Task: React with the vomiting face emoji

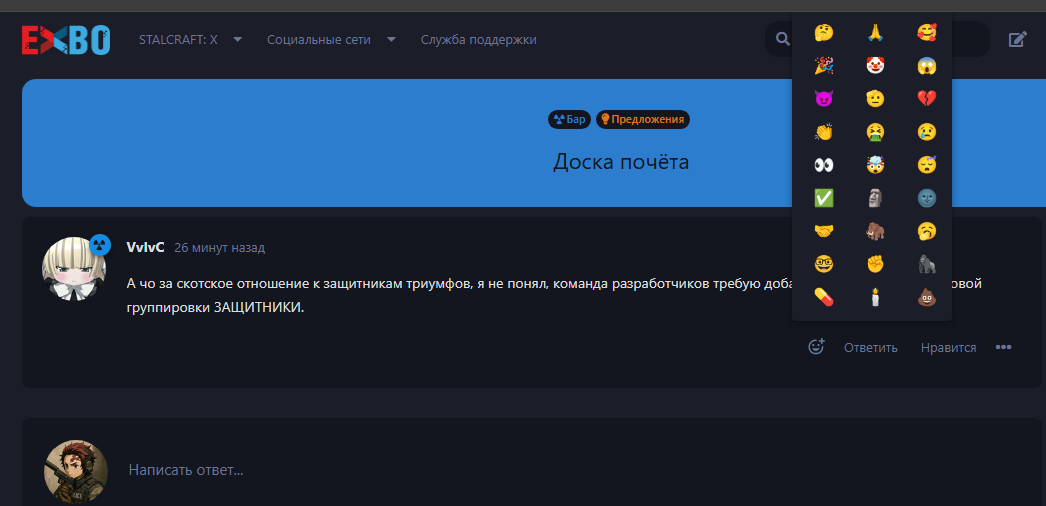Action: 875,132
